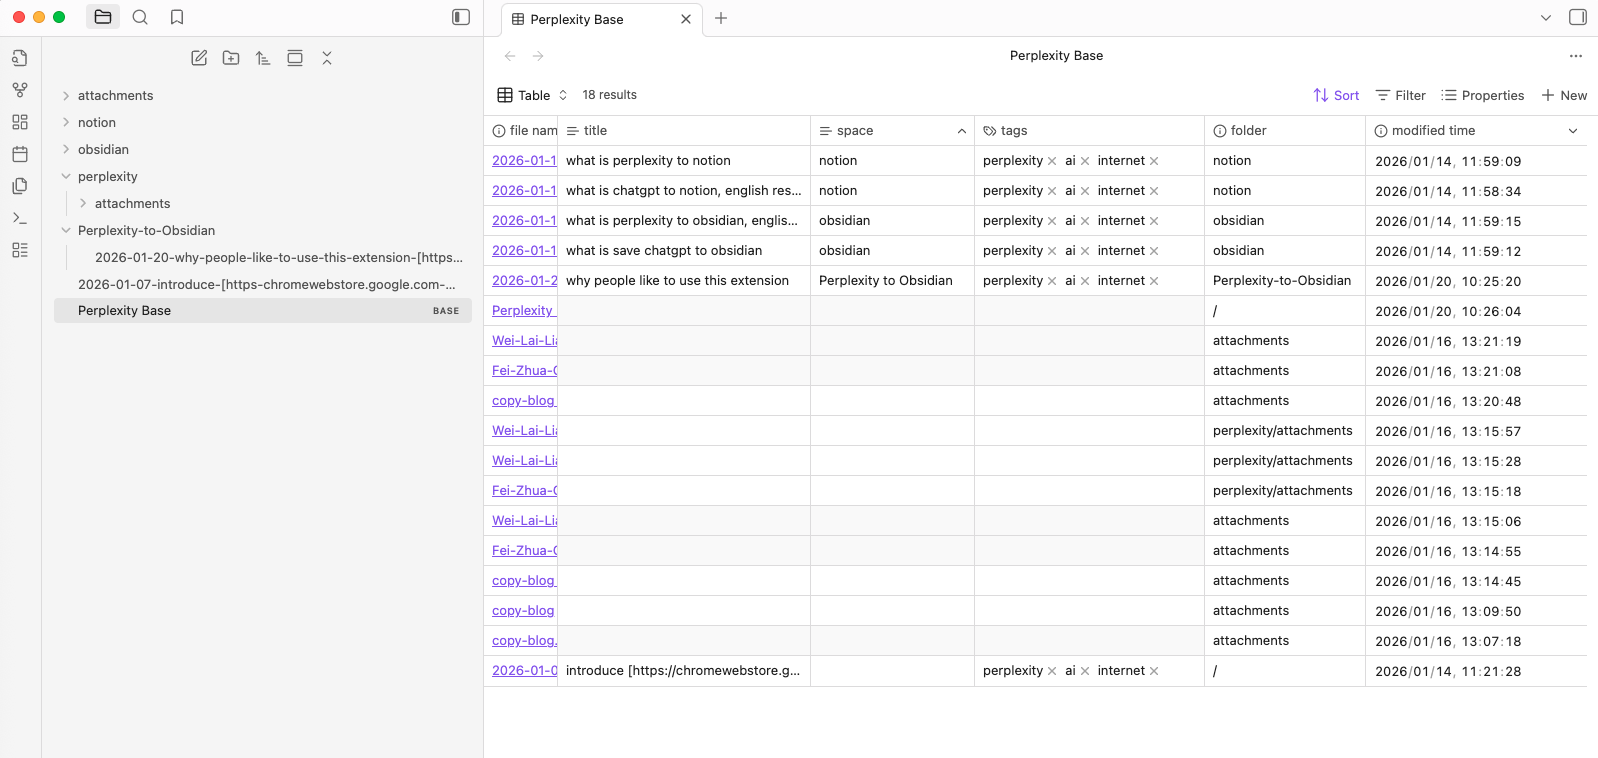This screenshot has height=758, width=1598.
Task: Select Perplexity Base file in tree
Action: point(262,310)
